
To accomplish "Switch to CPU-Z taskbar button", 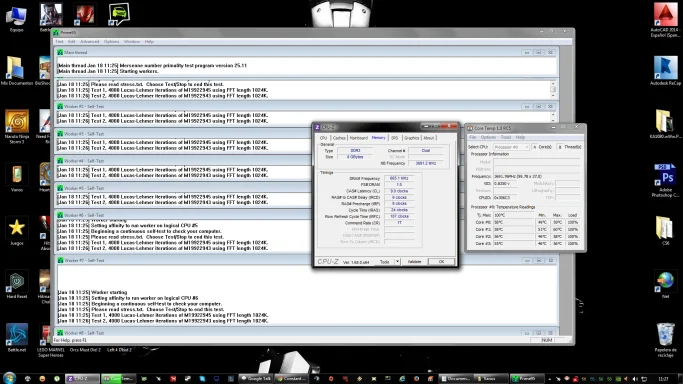I will coord(82,378).
